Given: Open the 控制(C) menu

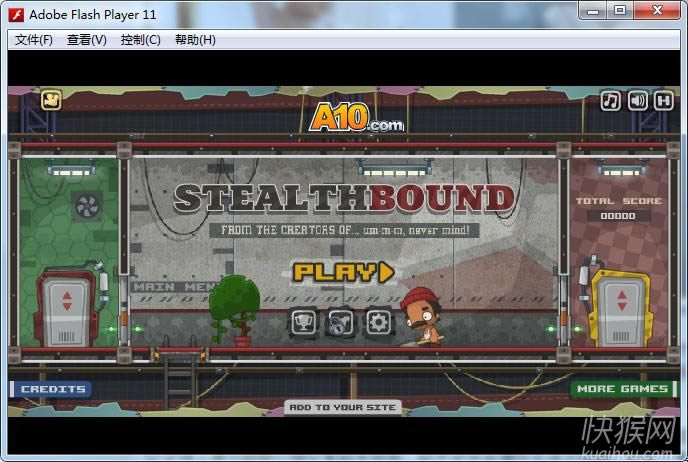Looking at the screenshot, I should pos(140,40).
